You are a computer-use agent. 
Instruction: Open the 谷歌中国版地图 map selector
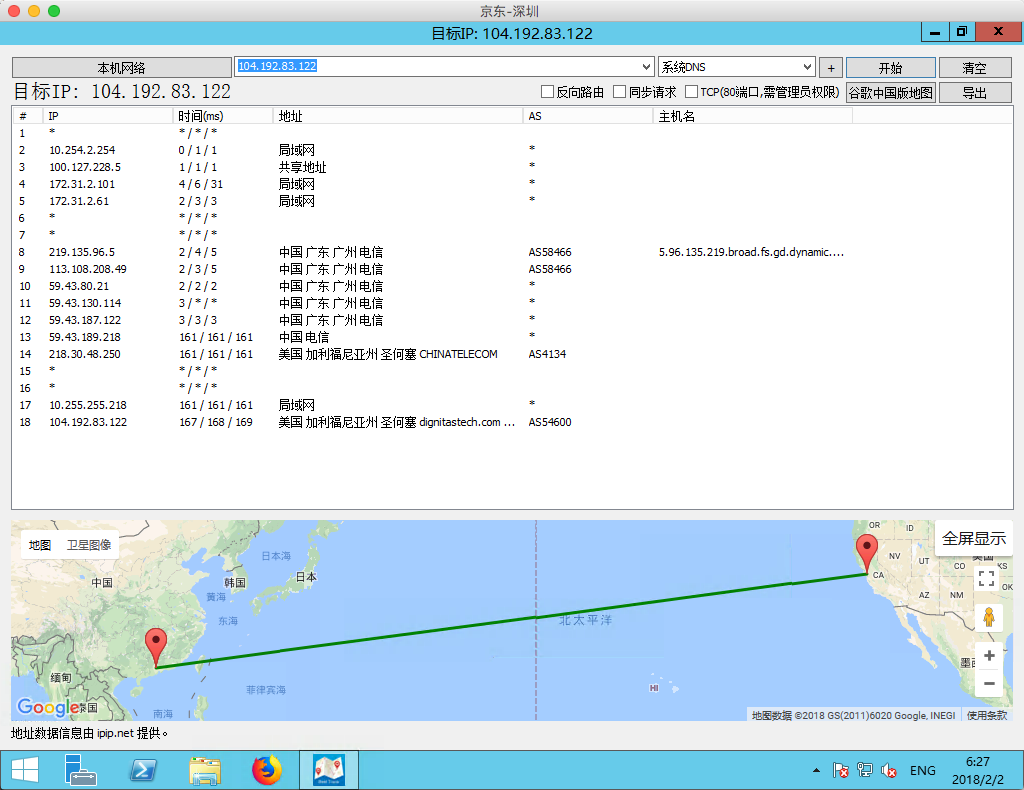coord(891,93)
